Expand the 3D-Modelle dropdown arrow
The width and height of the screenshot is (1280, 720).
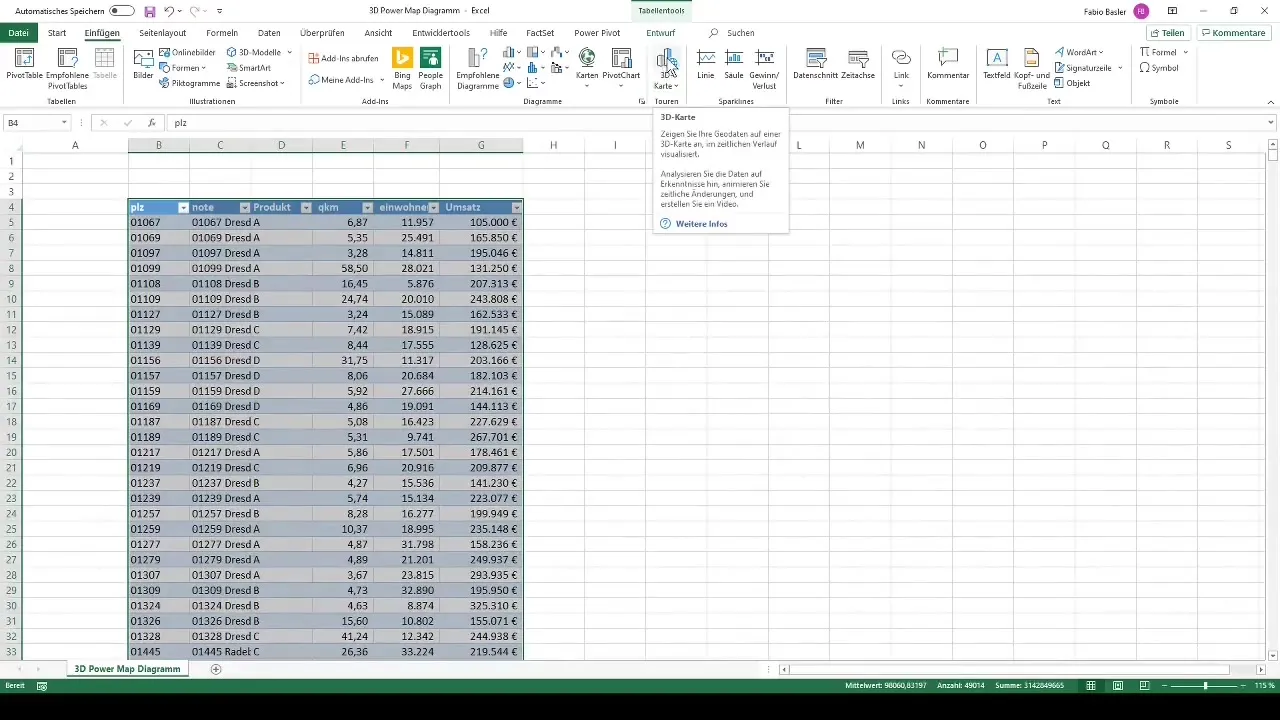pyautogui.click(x=290, y=52)
